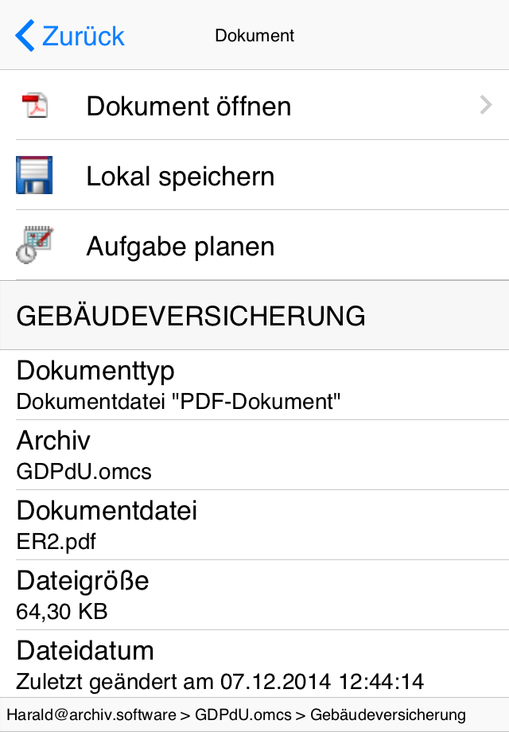Select the GEBÄUDEVERSICHERUNG section header
The width and height of the screenshot is (509, 732).
point(254,315)
